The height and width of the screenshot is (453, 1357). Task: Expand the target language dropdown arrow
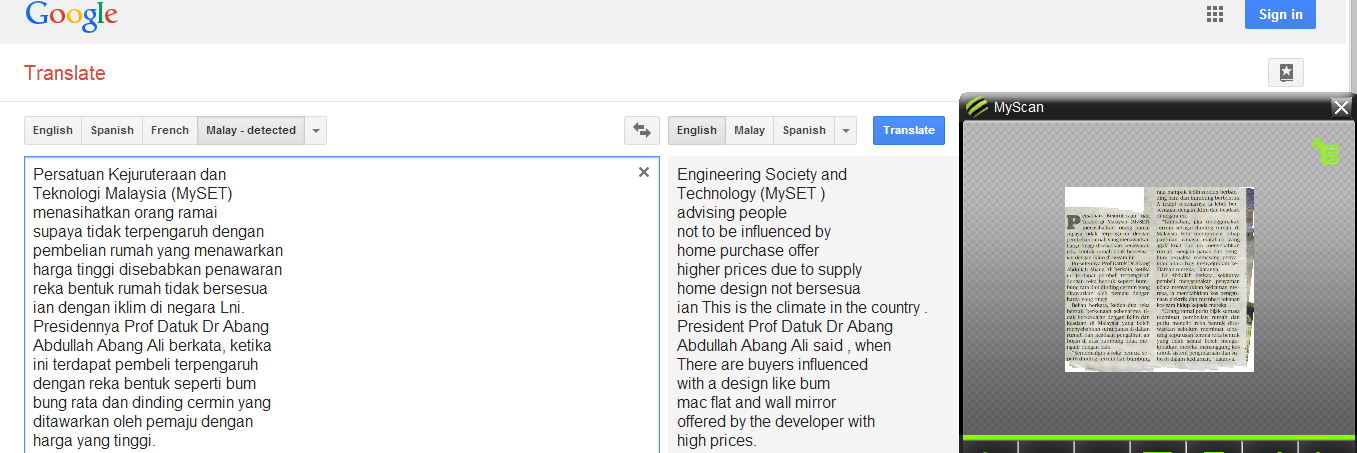pyautogui.click(x=846, y=130)
